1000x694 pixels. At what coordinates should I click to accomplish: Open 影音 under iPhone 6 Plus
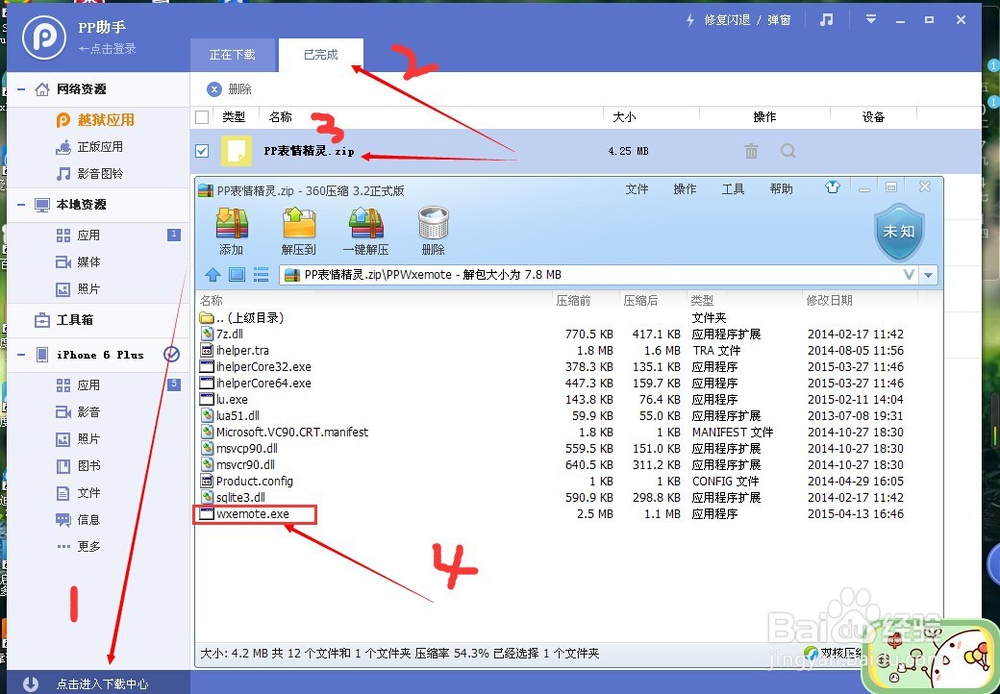(78, 412)
